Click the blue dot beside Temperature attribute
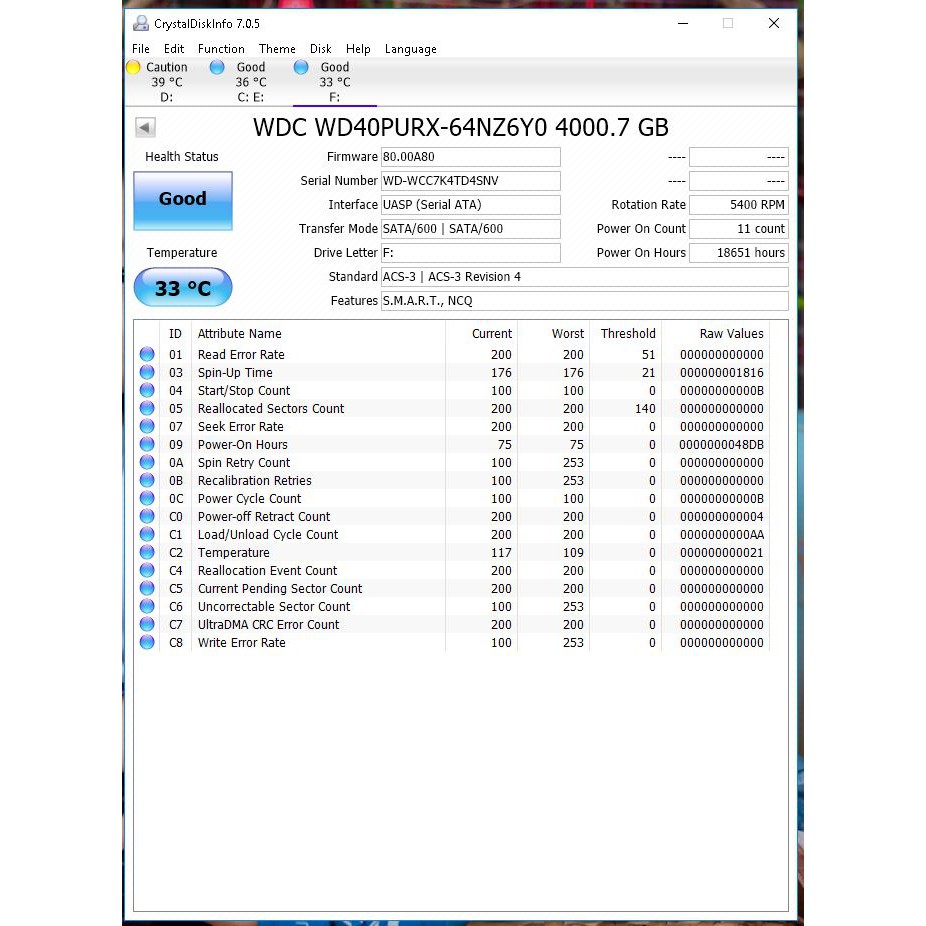 click(x=146, y=552)
